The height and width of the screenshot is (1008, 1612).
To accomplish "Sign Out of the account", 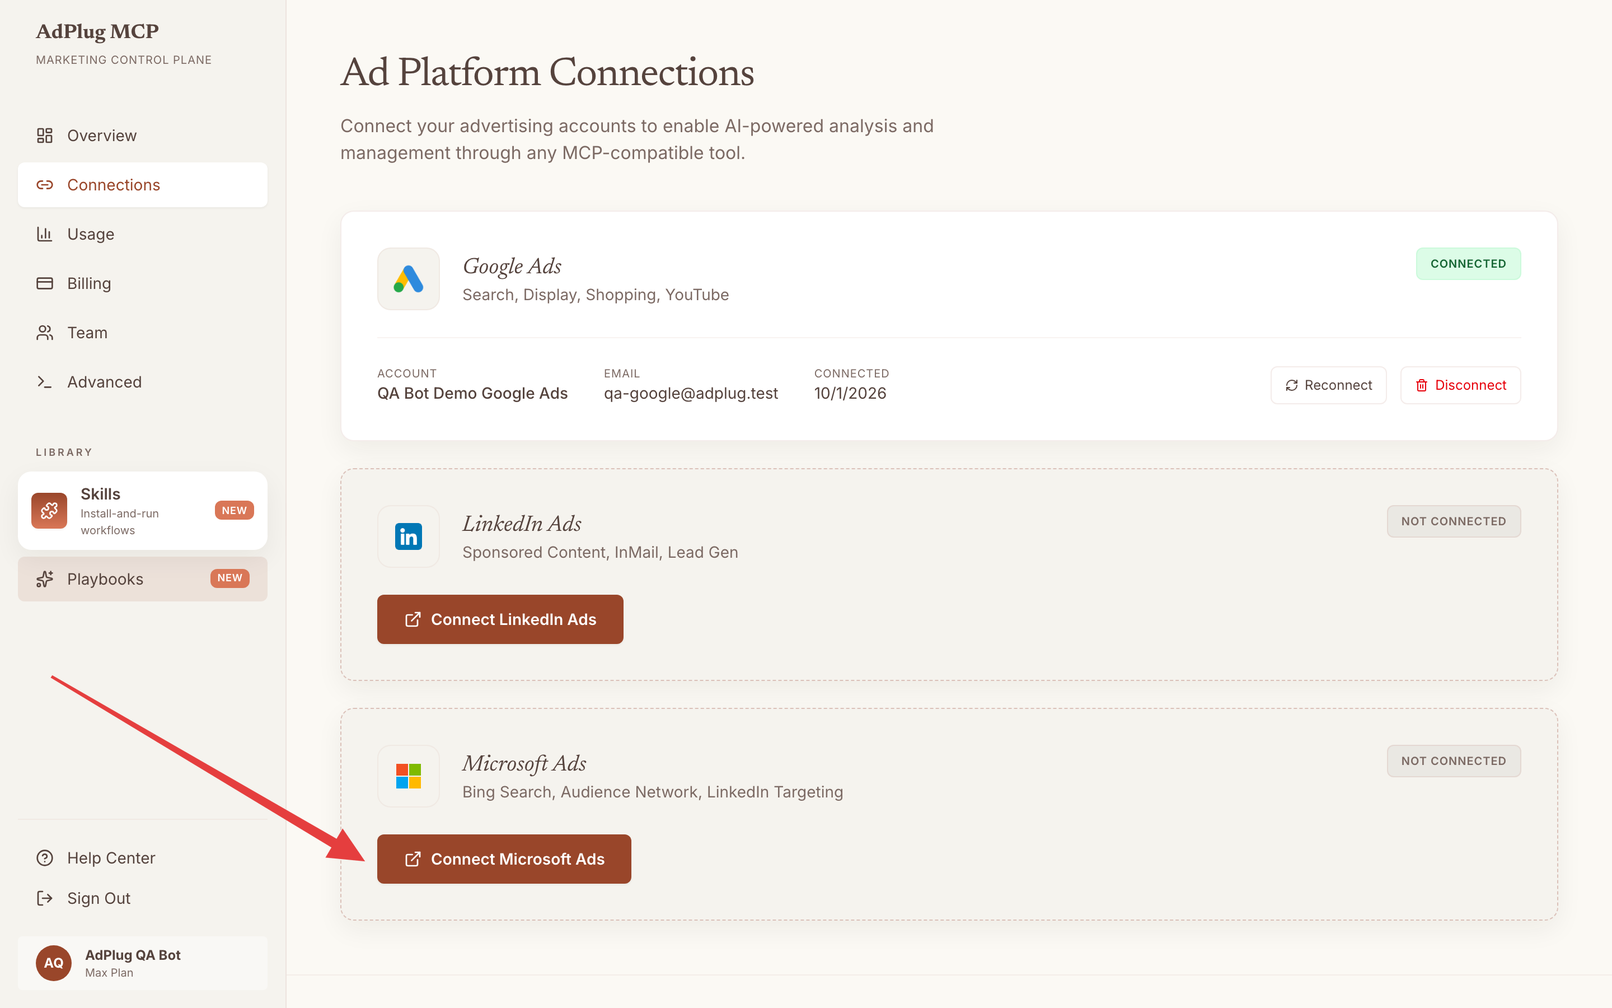I will [x=142, y=898].
